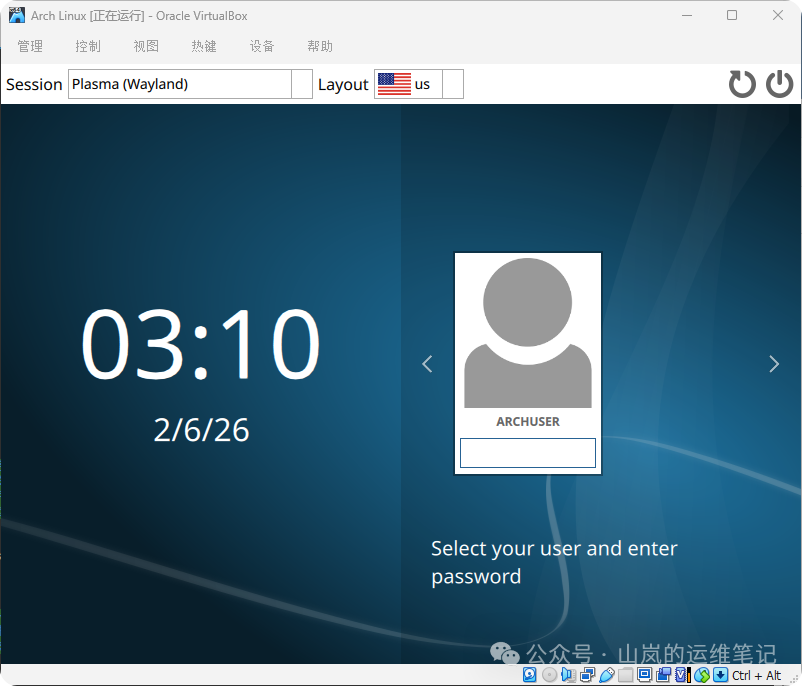
Task: Open the Session dropdown Plasma (Wayland)
Action: (x=190, y=84)
